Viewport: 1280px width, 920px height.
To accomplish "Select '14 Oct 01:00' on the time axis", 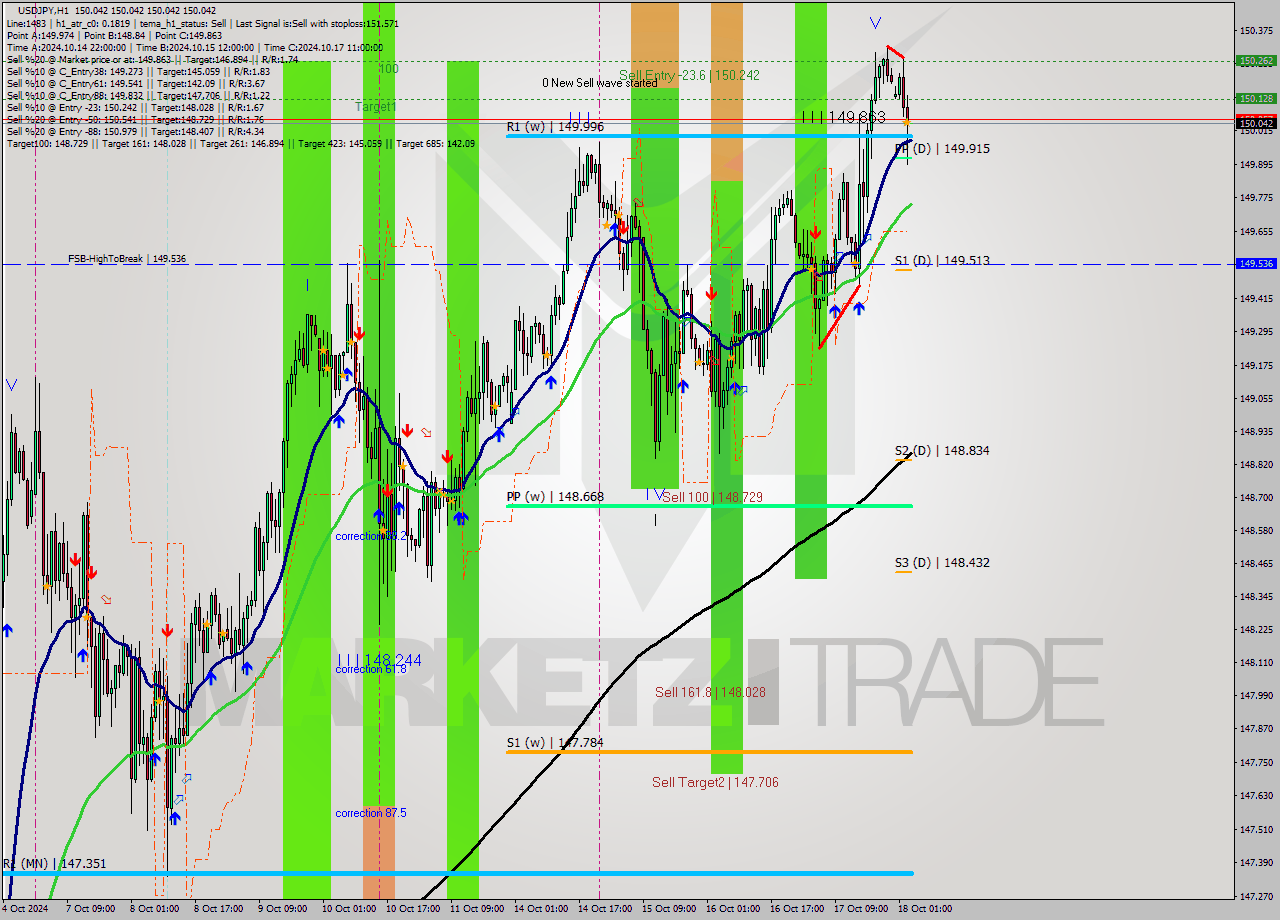I will click(x=540, y=909).
